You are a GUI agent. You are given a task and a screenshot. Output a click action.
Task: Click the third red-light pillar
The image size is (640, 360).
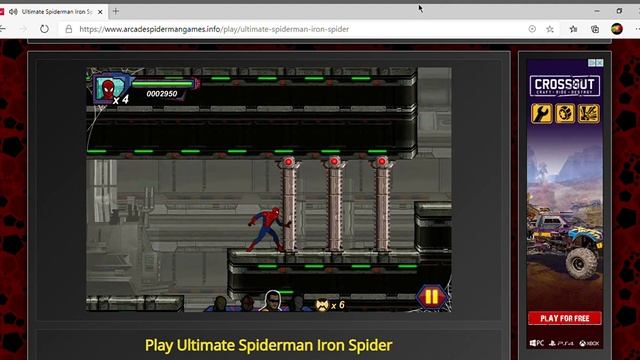click(x=382, y=204)
